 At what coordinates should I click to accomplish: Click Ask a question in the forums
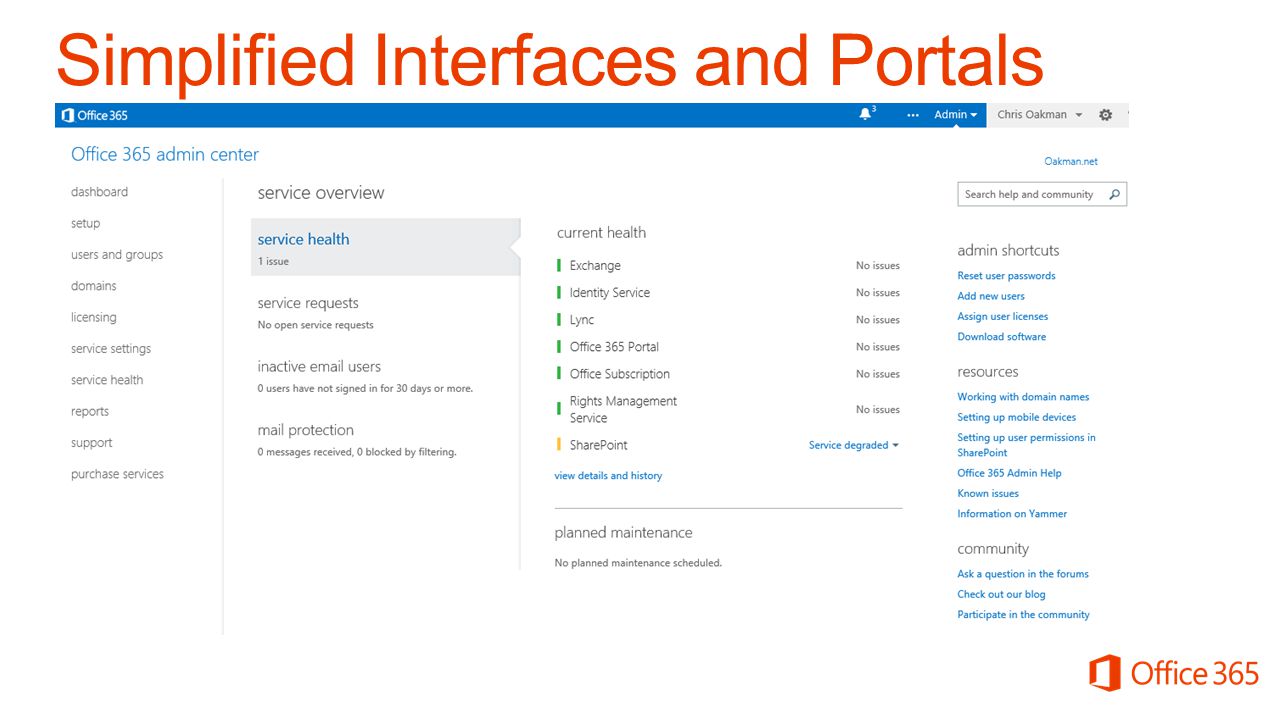tap(1023, 574)
